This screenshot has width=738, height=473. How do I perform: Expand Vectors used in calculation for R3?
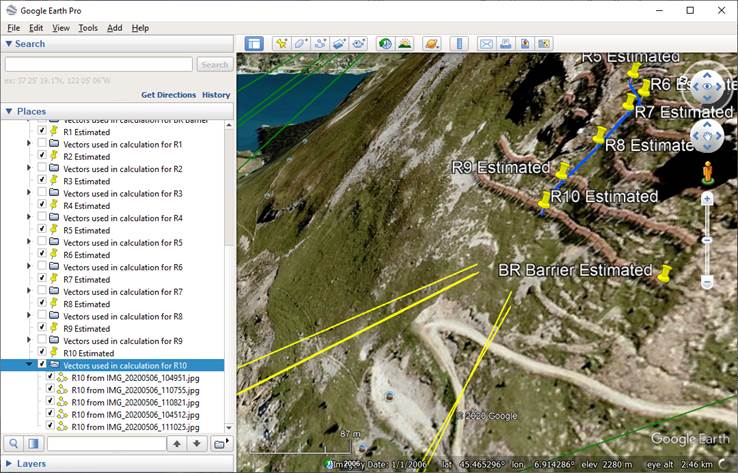[x=29, y=192]
